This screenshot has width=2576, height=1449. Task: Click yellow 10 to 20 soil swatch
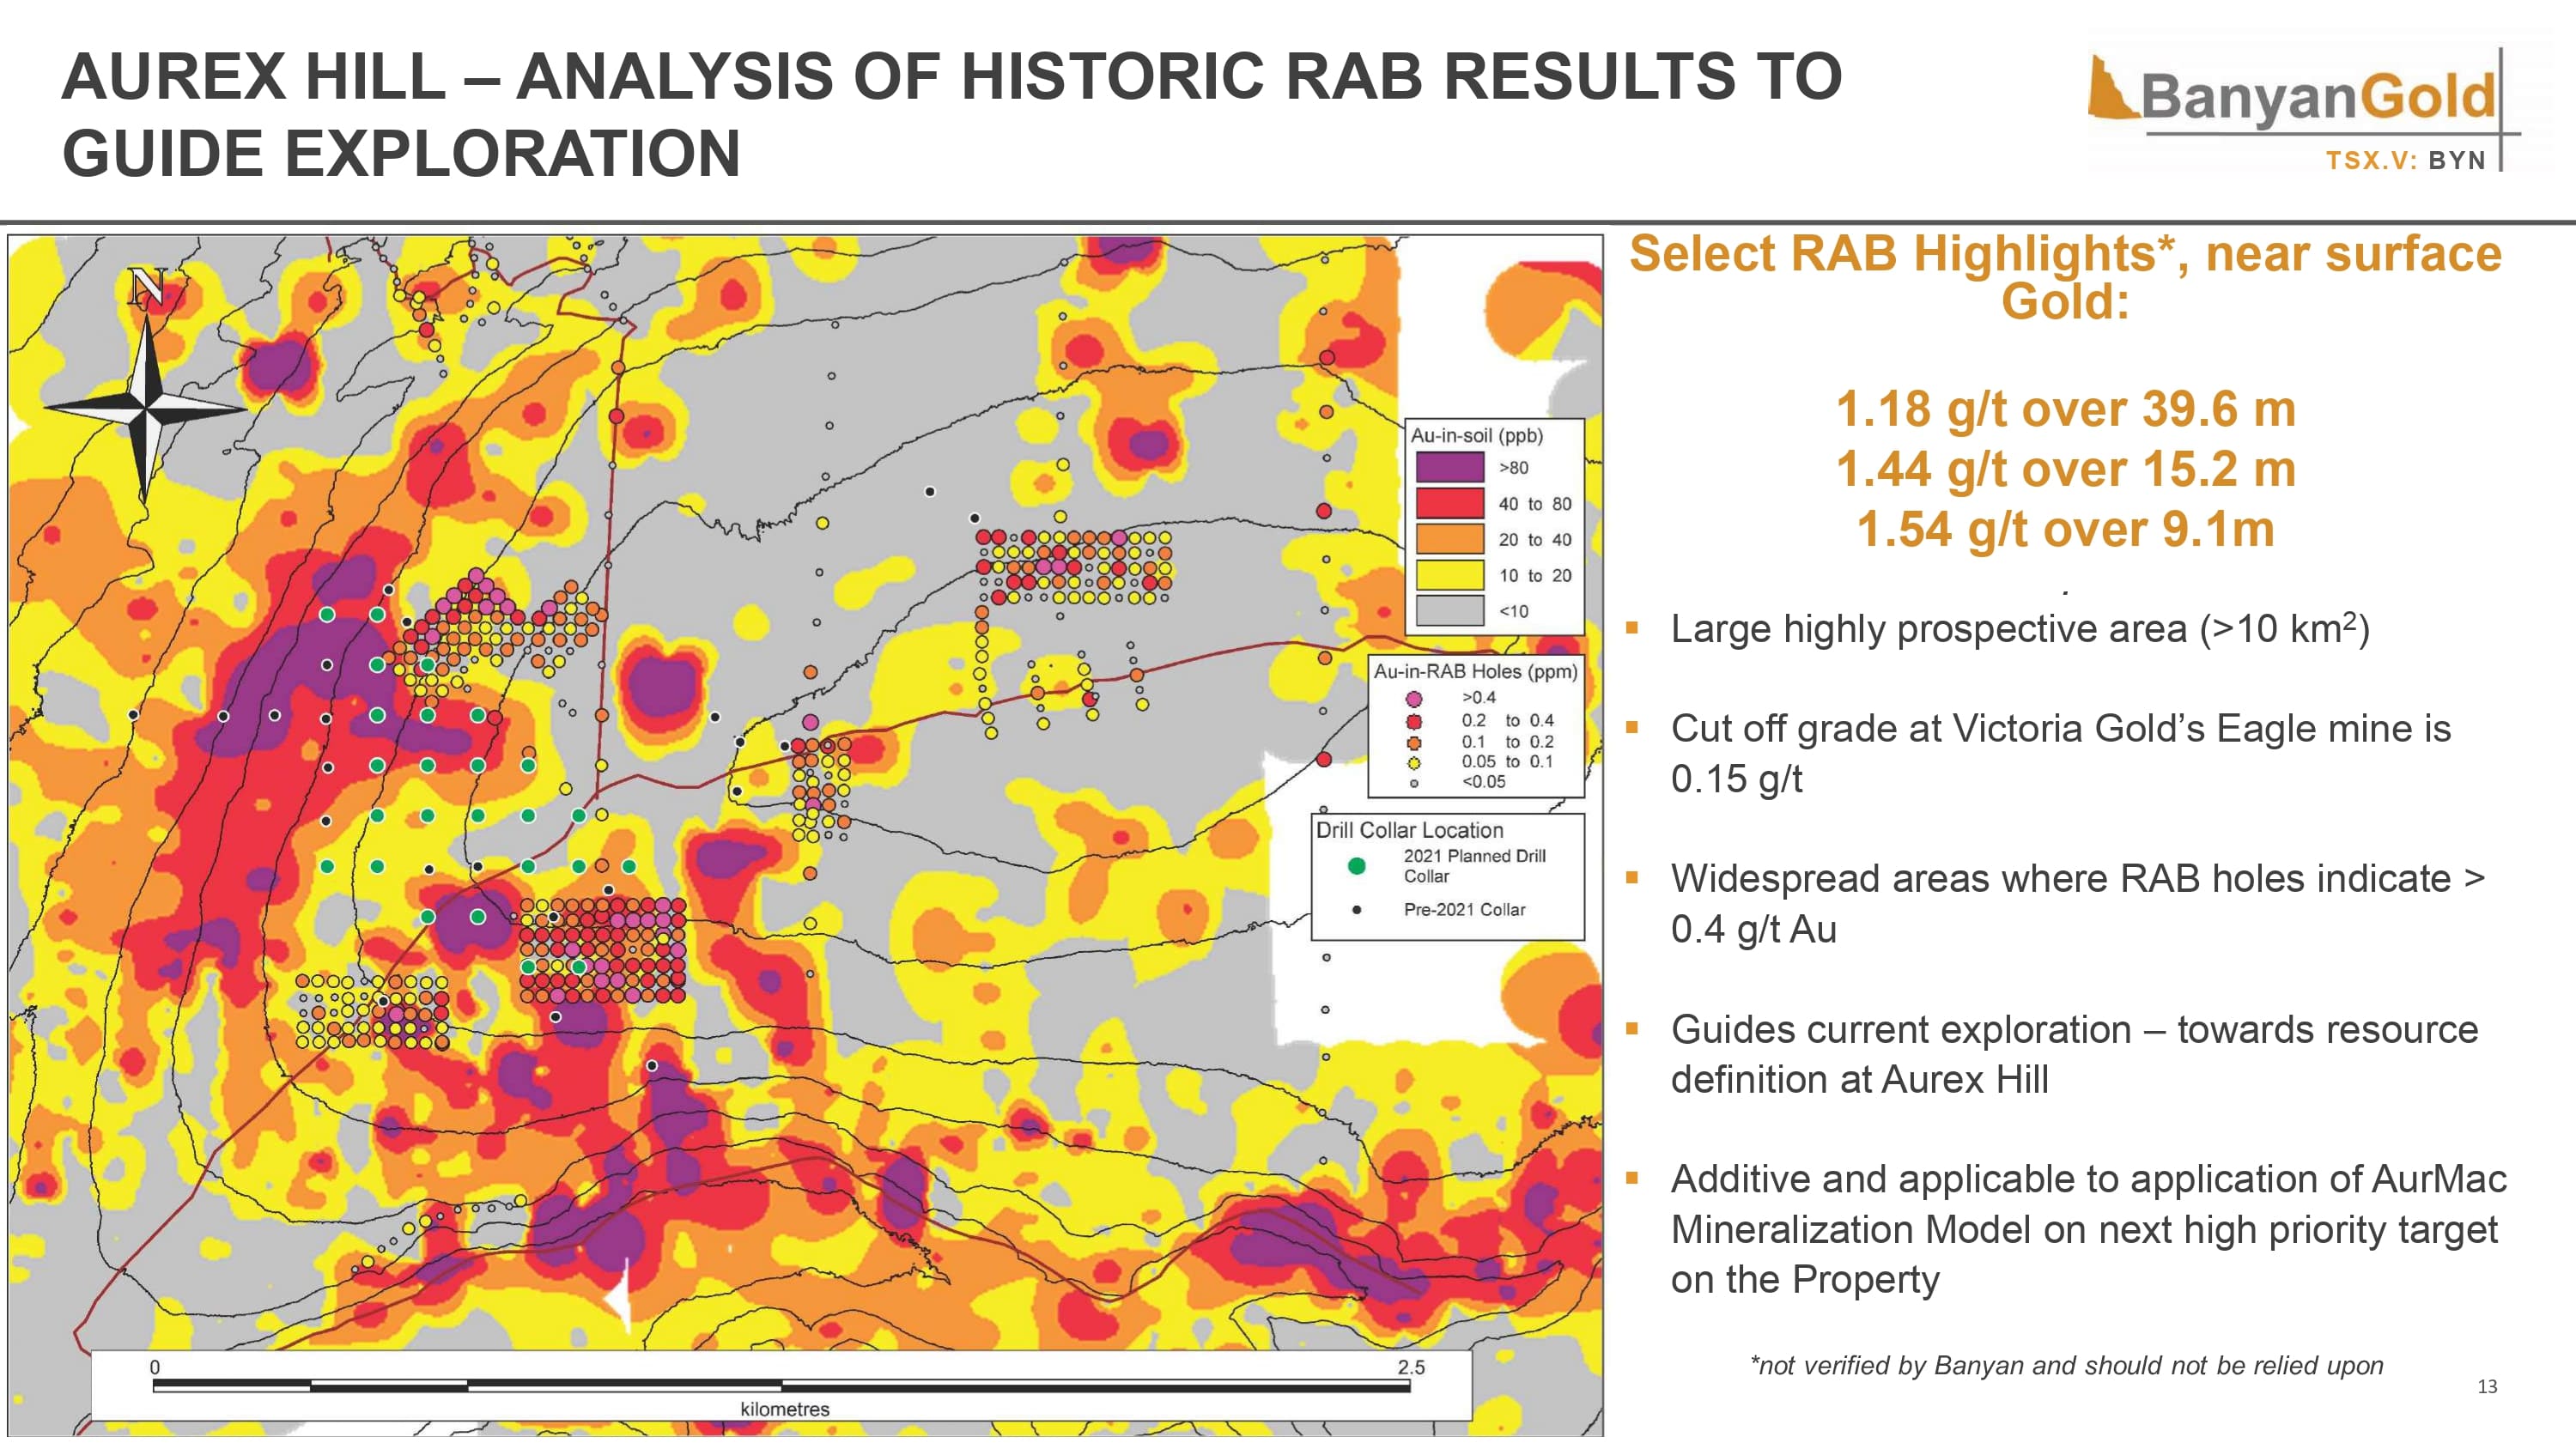coord(1449,575)
